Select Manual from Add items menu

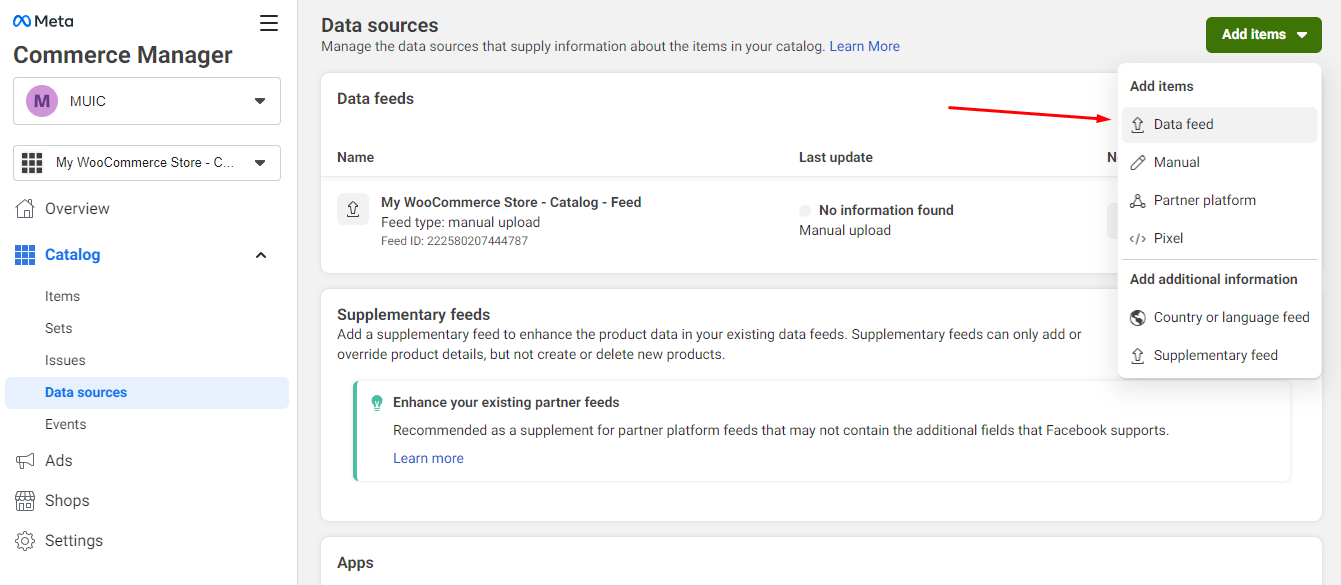click(1219, 163)
